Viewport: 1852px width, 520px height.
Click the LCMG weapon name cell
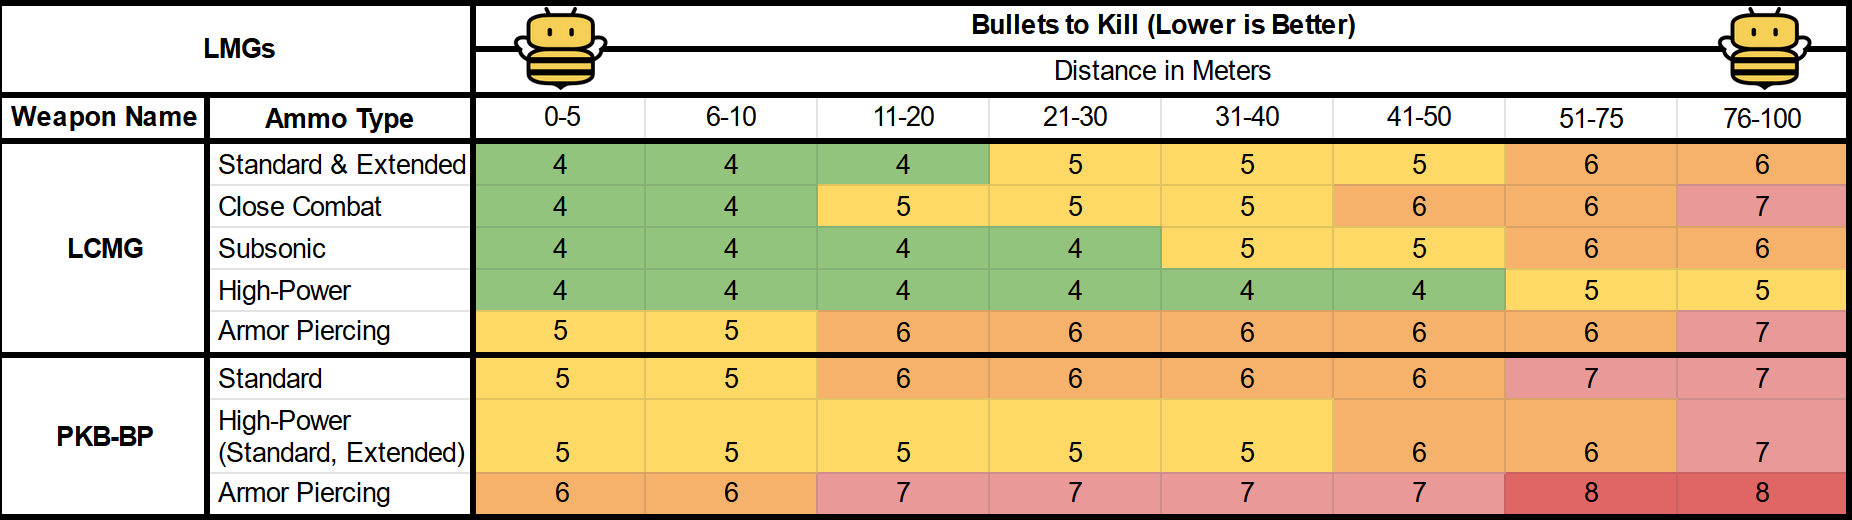(x=105, y=248)
